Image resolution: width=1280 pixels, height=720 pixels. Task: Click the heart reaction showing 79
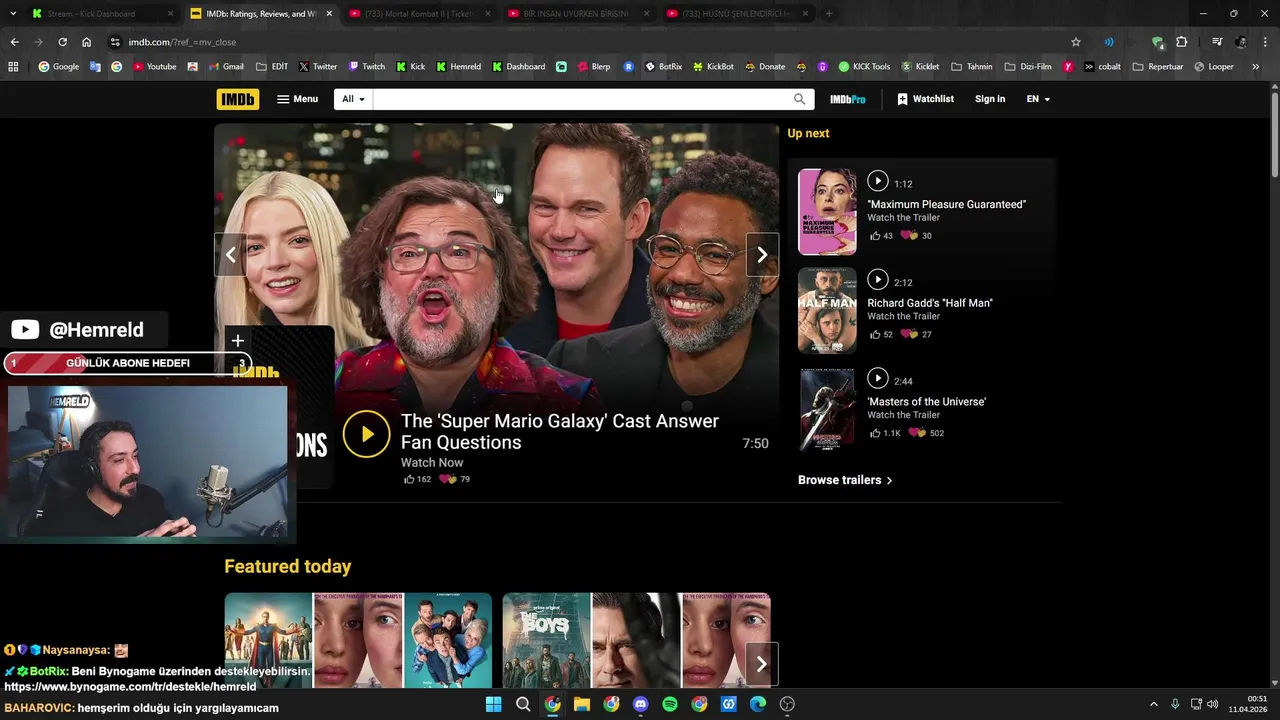(x=455, y=479)
